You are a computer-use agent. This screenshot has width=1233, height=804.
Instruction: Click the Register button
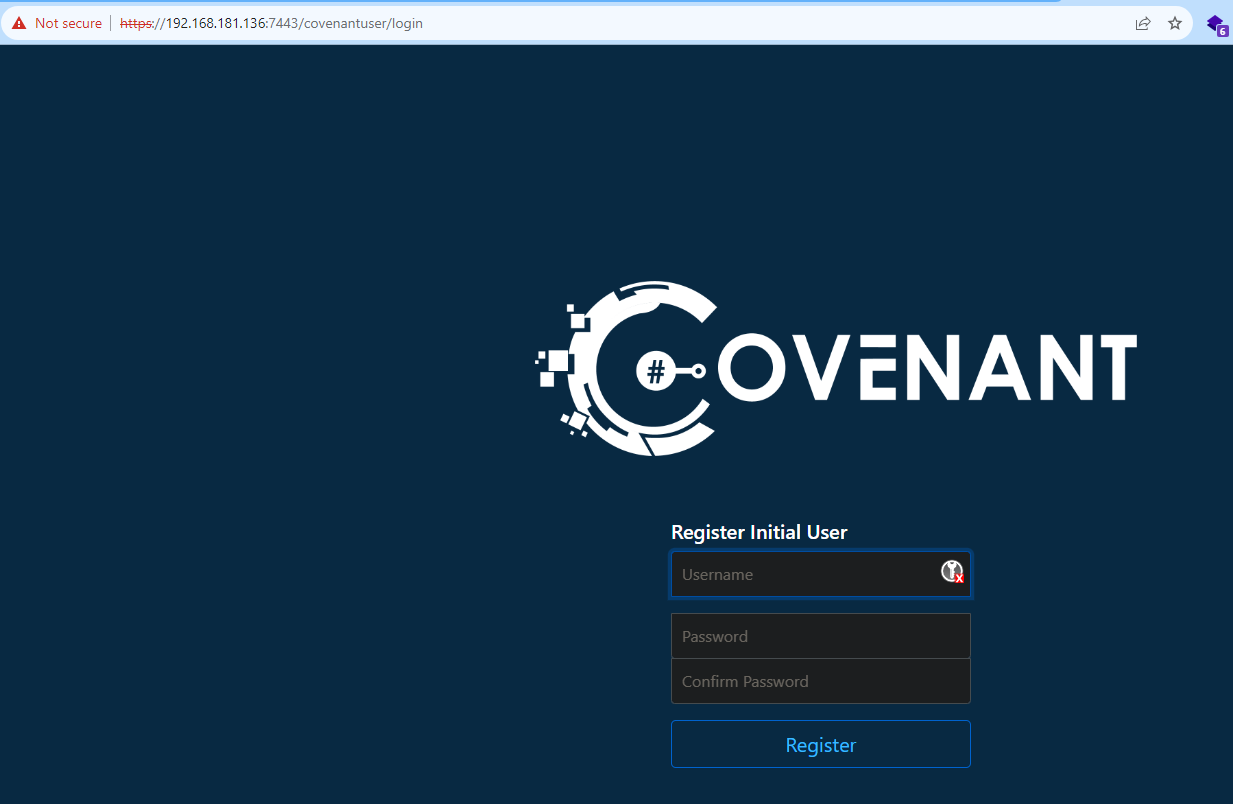click(x=821, y=744)
